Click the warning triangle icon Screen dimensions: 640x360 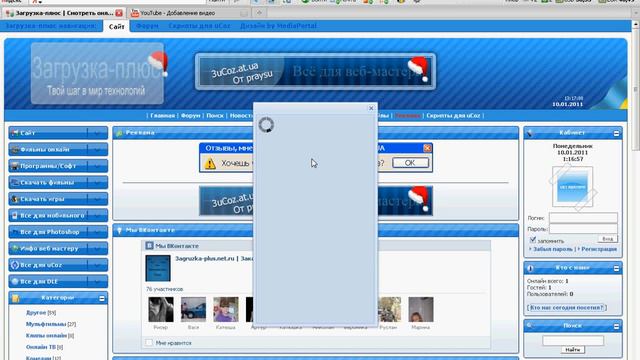pos(210,163)
